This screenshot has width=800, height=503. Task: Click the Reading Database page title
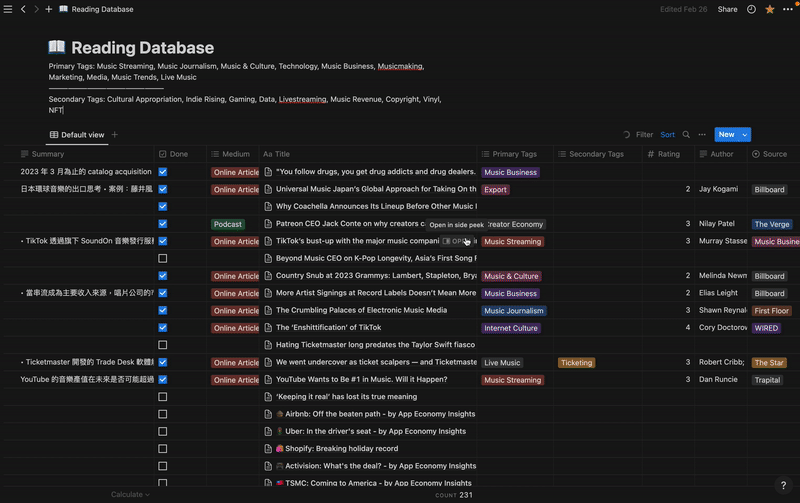[142, 47]
